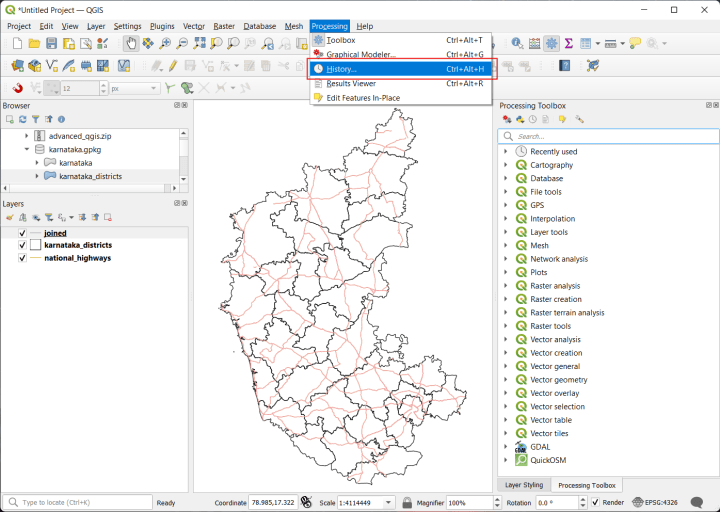Switch to the Layer Styling tab

coord(523,485)
